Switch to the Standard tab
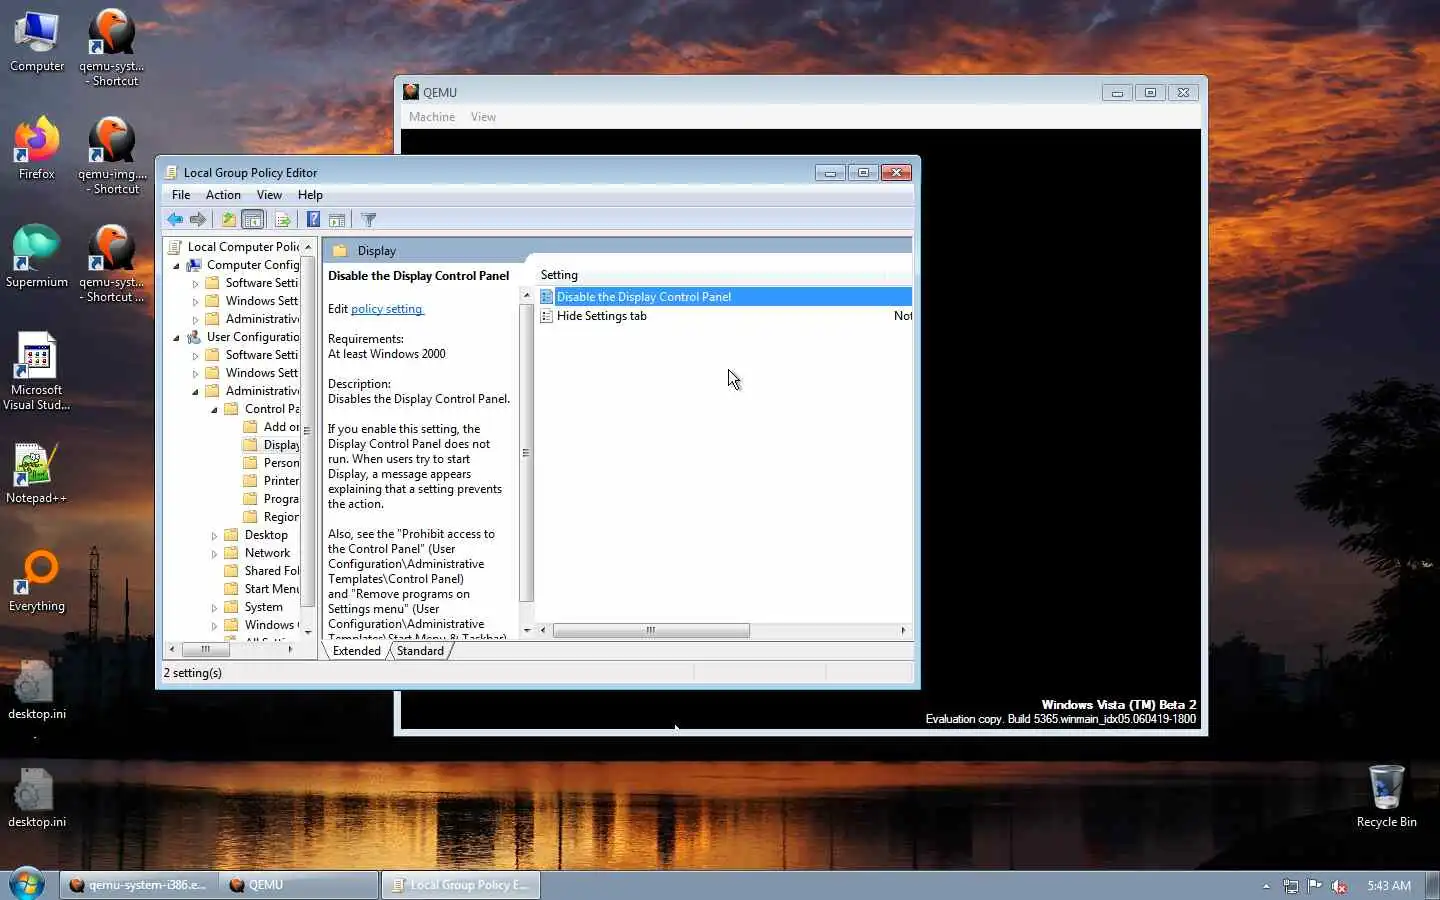 (x=420, y=651)
